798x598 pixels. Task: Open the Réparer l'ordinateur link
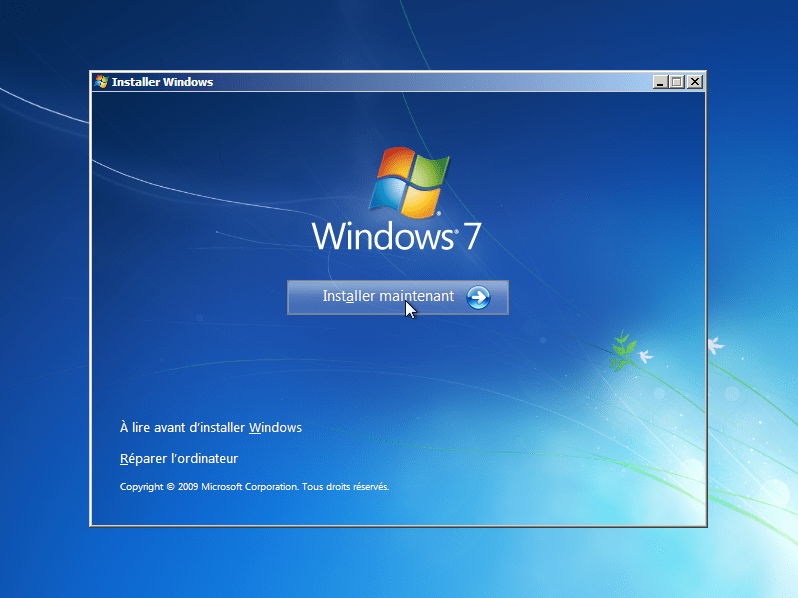[179, 459]
